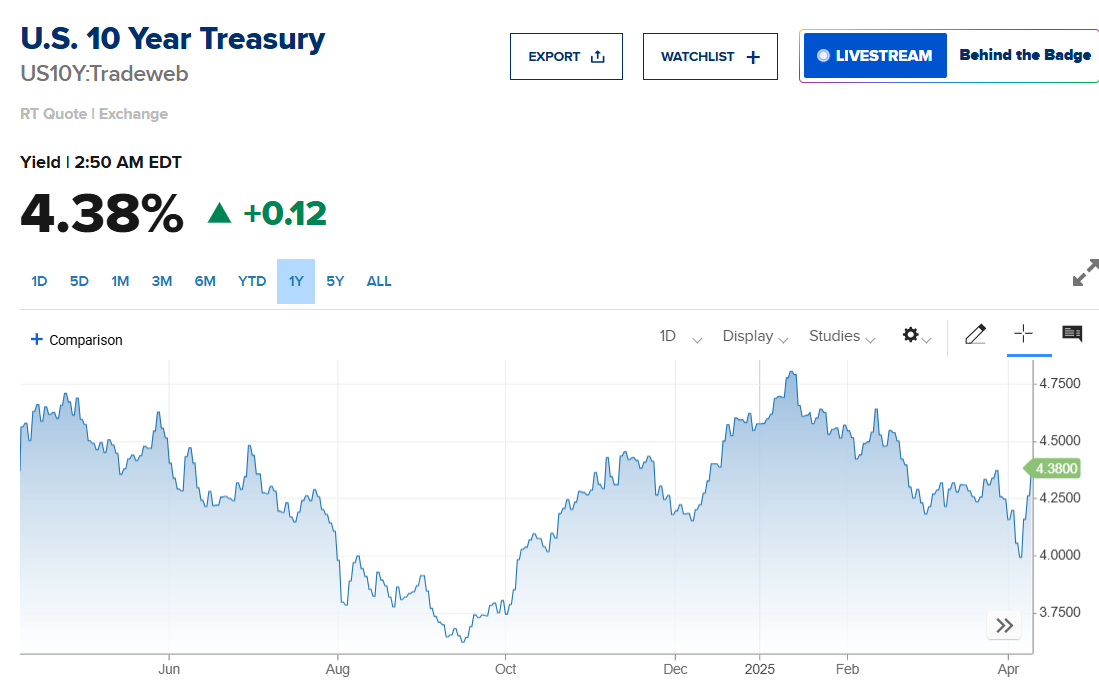Add a Comparison with plus icon
Image resolution: width=1099 pixels, height=699 pixels.
tap(76, 339)
